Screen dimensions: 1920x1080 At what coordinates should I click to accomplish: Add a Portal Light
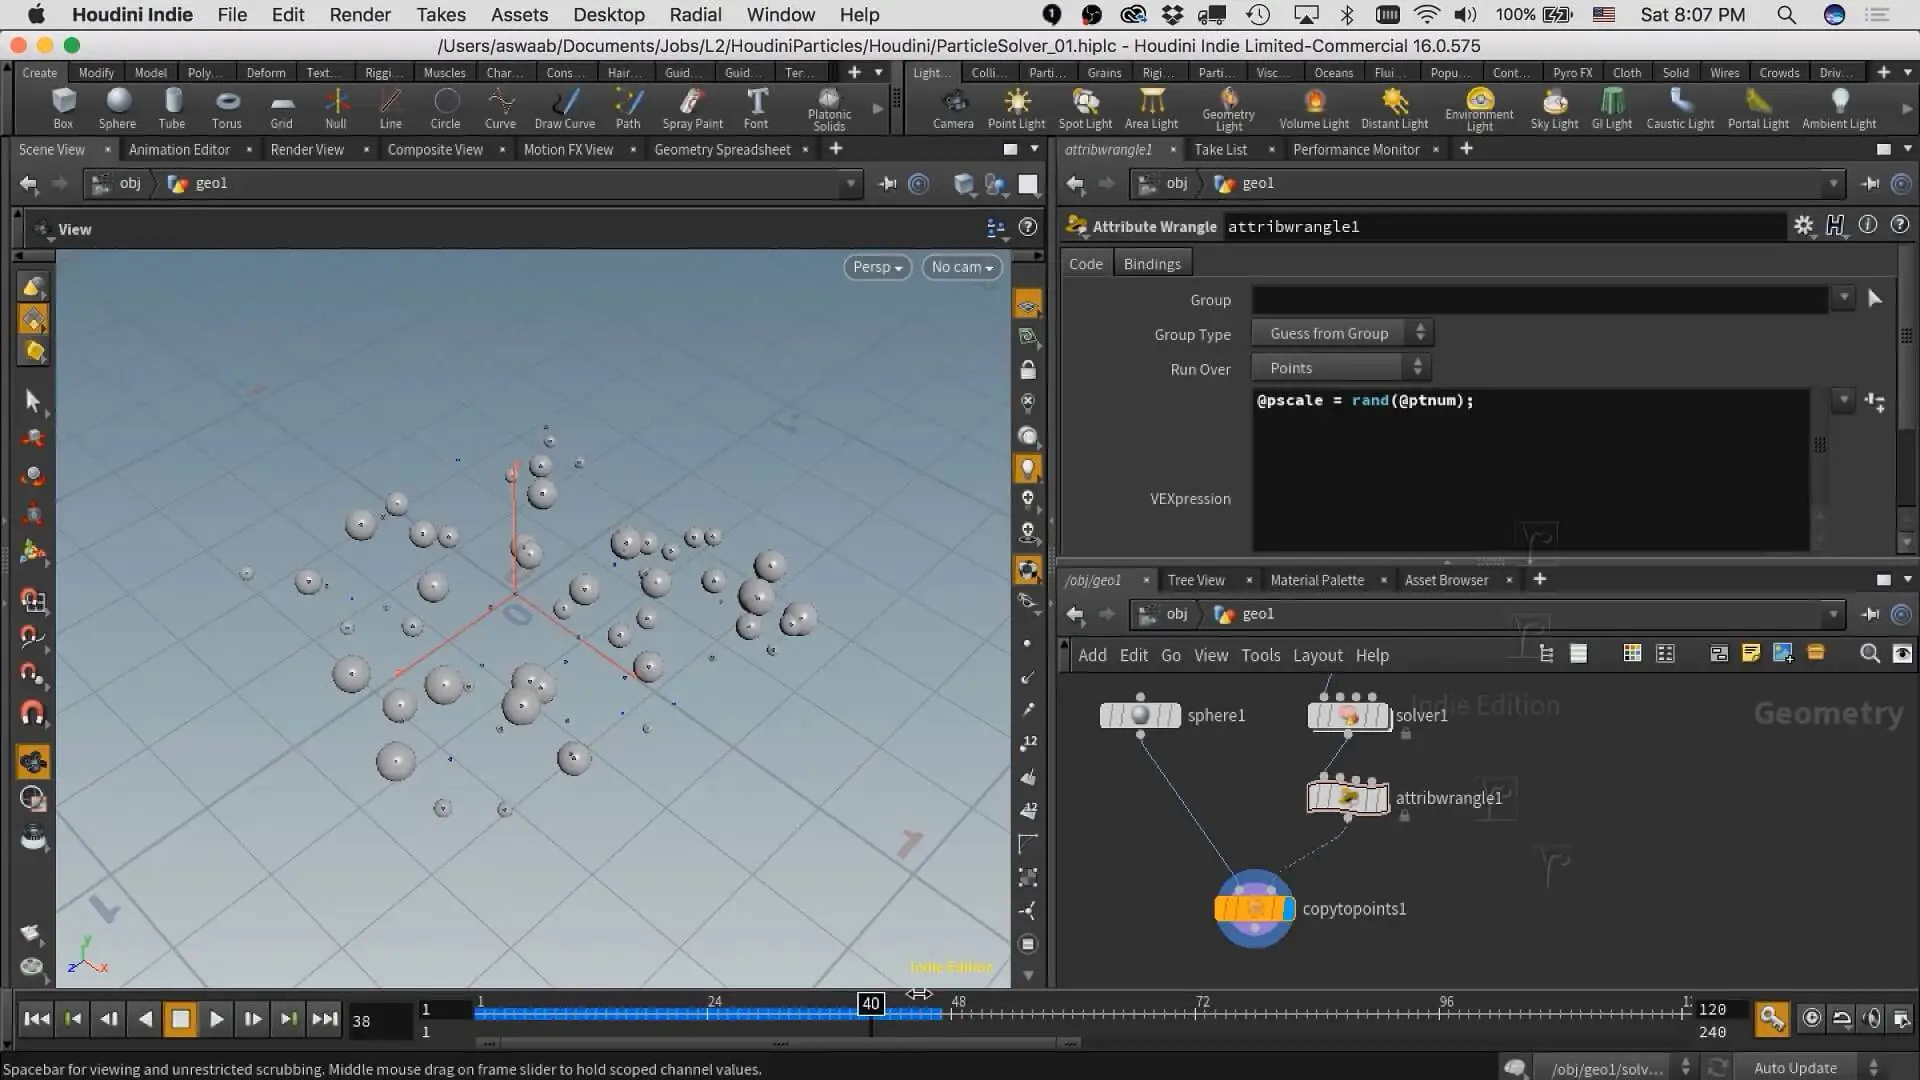tap(1758, 108)
